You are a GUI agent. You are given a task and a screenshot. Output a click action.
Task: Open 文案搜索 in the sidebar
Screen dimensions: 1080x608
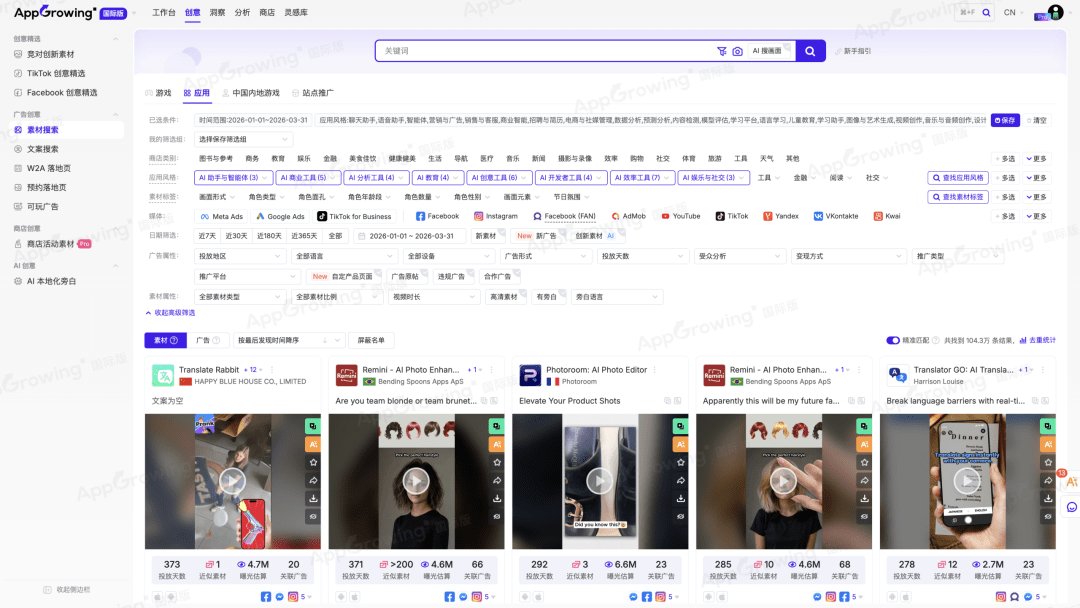pyautogui.click(x=43, y=149)
